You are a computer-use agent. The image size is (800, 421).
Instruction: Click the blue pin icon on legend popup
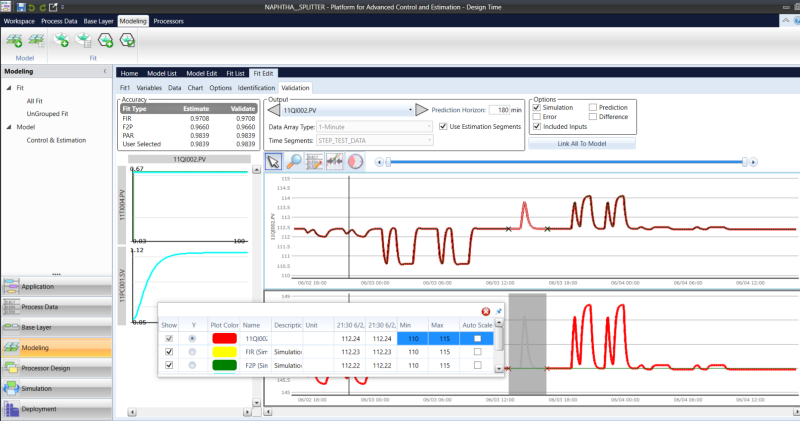point(498,311)
